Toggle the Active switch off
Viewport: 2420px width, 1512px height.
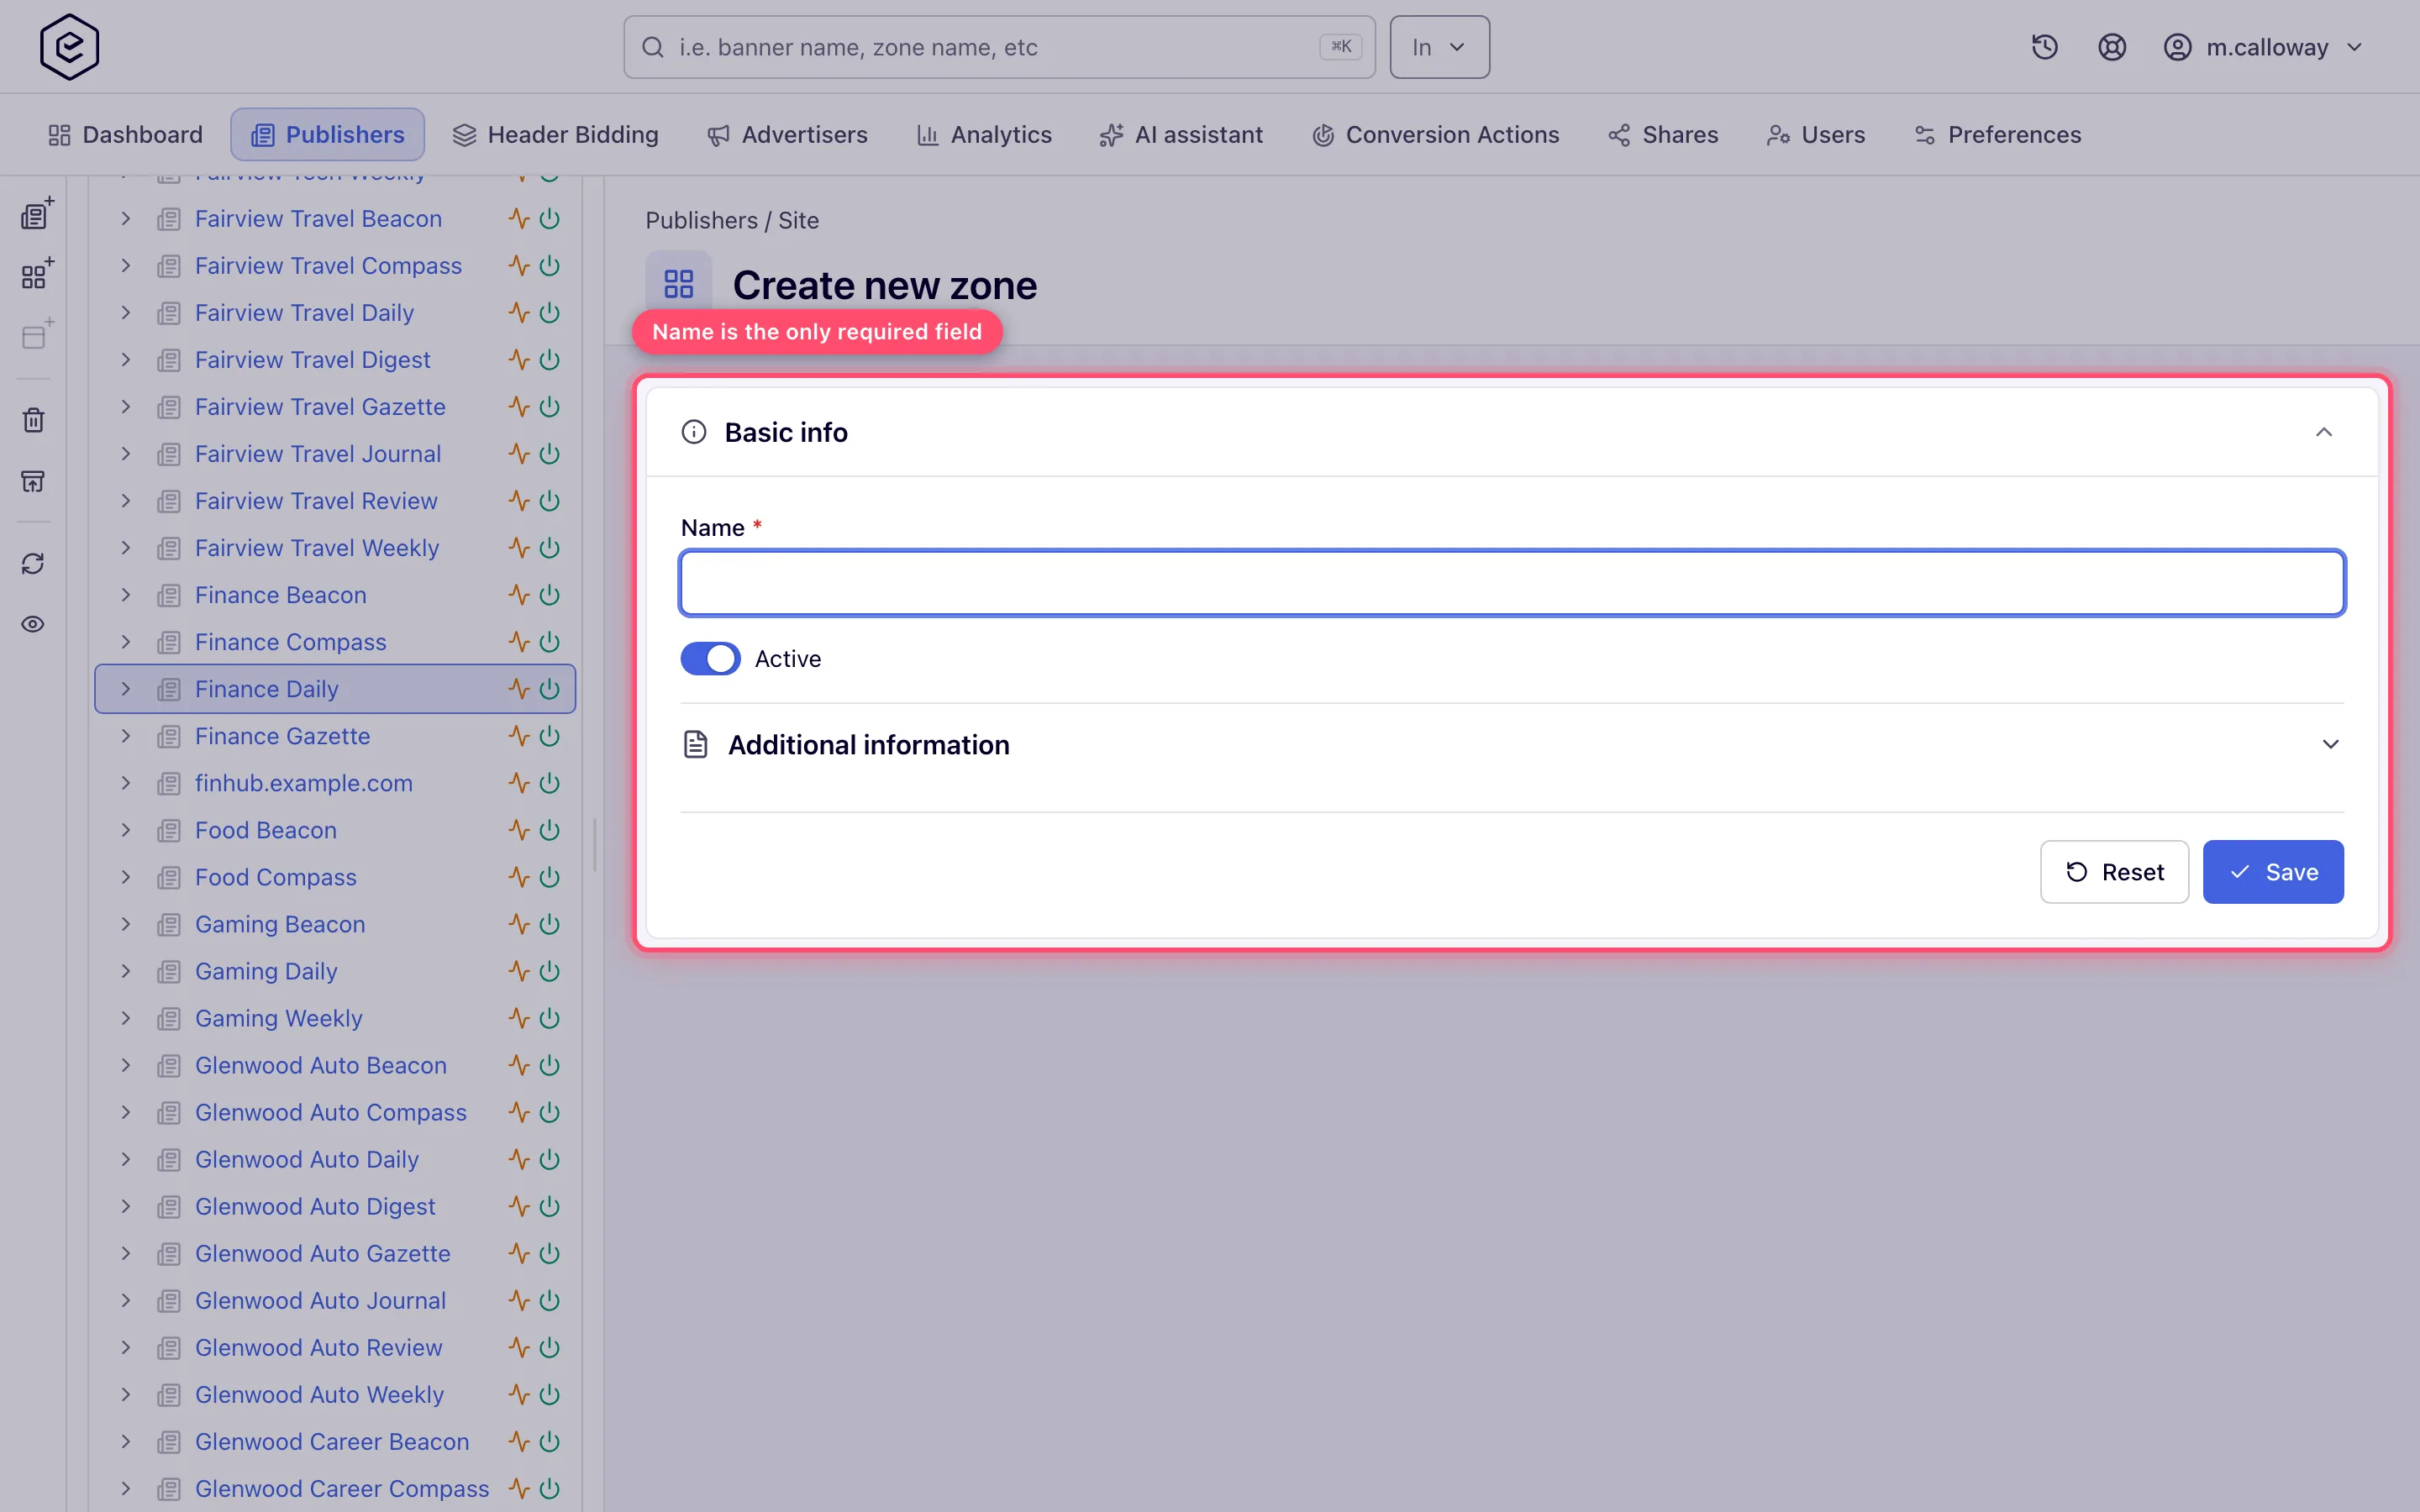710,659
